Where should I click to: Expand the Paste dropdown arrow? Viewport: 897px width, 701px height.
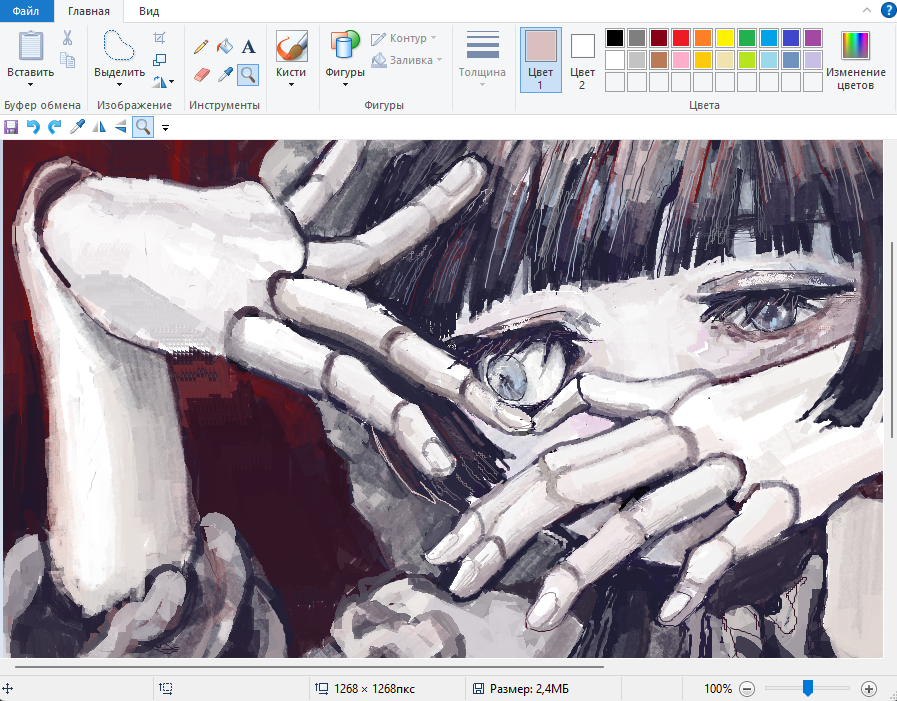(x=30, y=85)
